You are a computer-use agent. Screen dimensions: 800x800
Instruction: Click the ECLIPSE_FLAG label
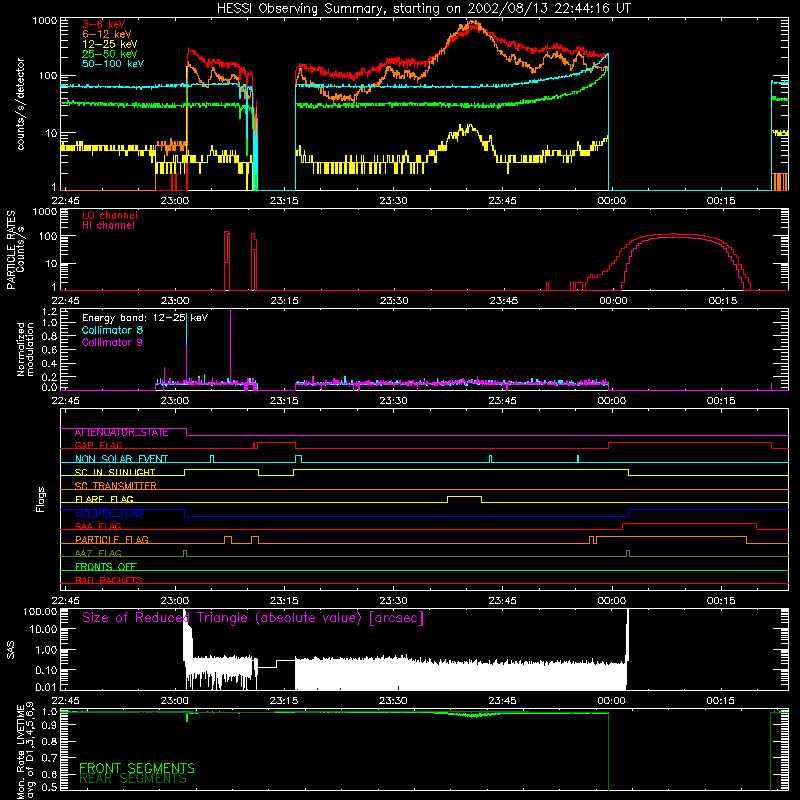click(109, 513)
